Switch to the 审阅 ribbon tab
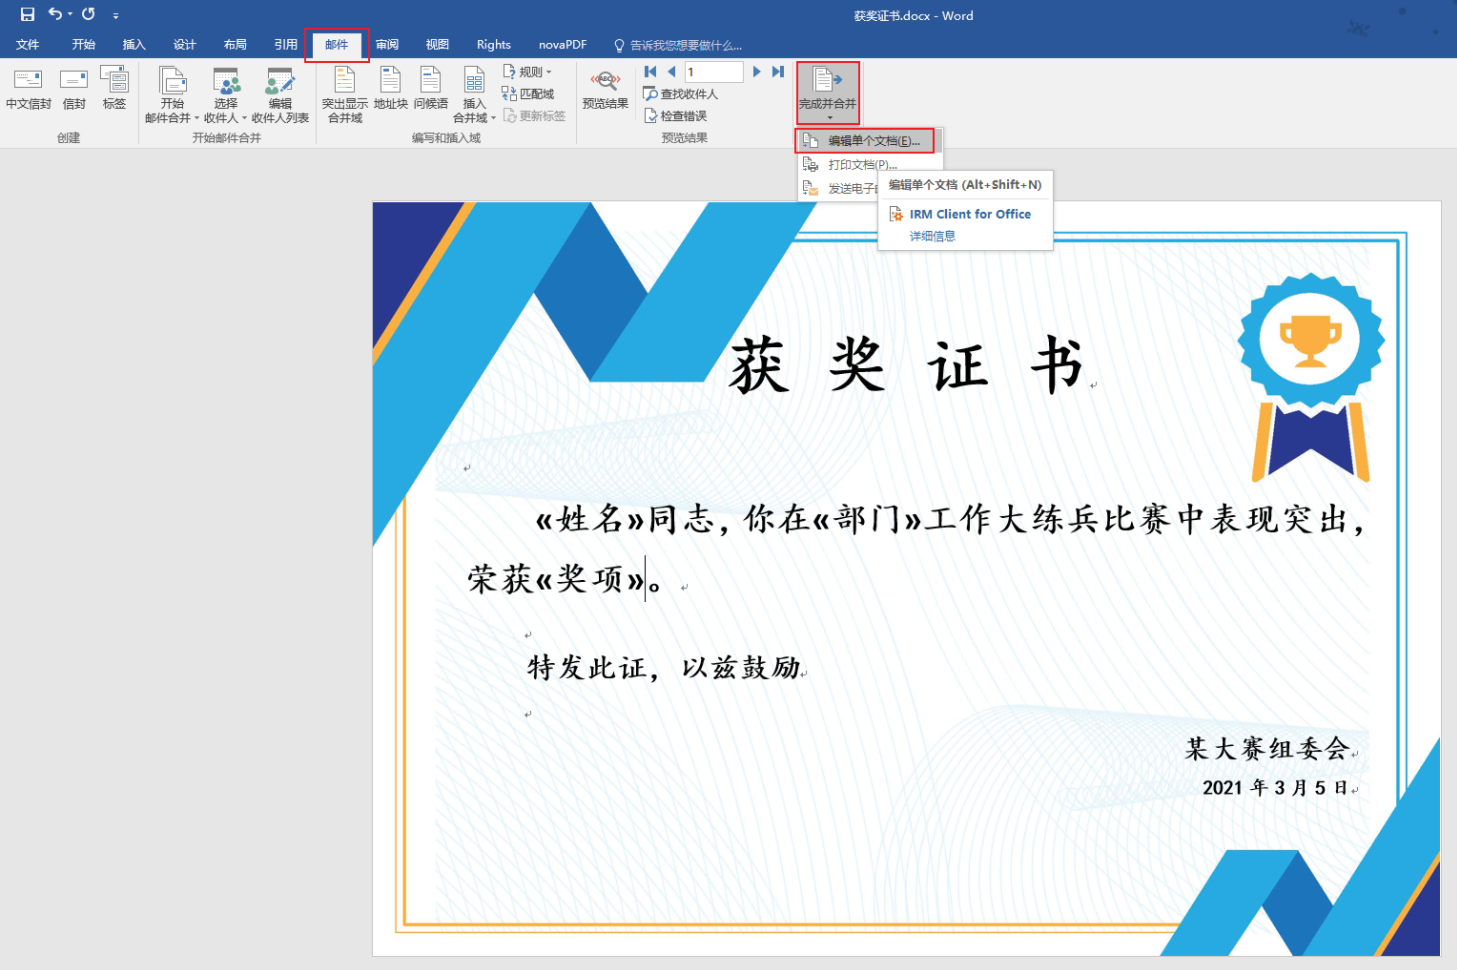1457x970 pixels. (x=387, y=45)
